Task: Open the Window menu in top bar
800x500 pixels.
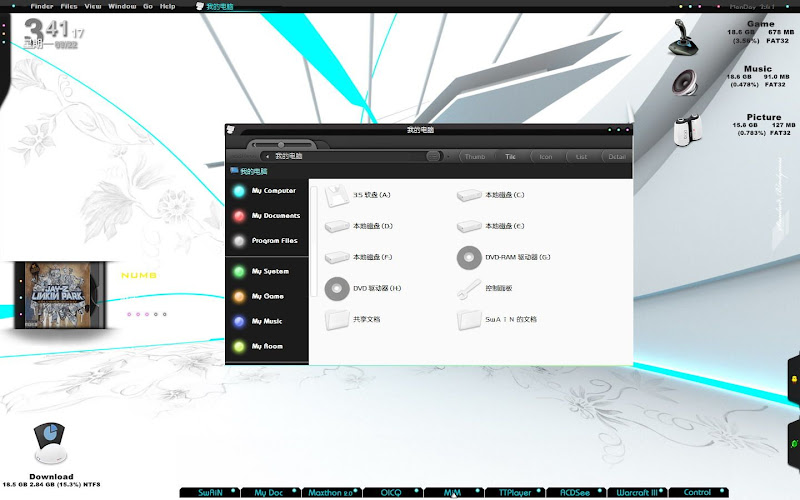Action: coord(122,6)
